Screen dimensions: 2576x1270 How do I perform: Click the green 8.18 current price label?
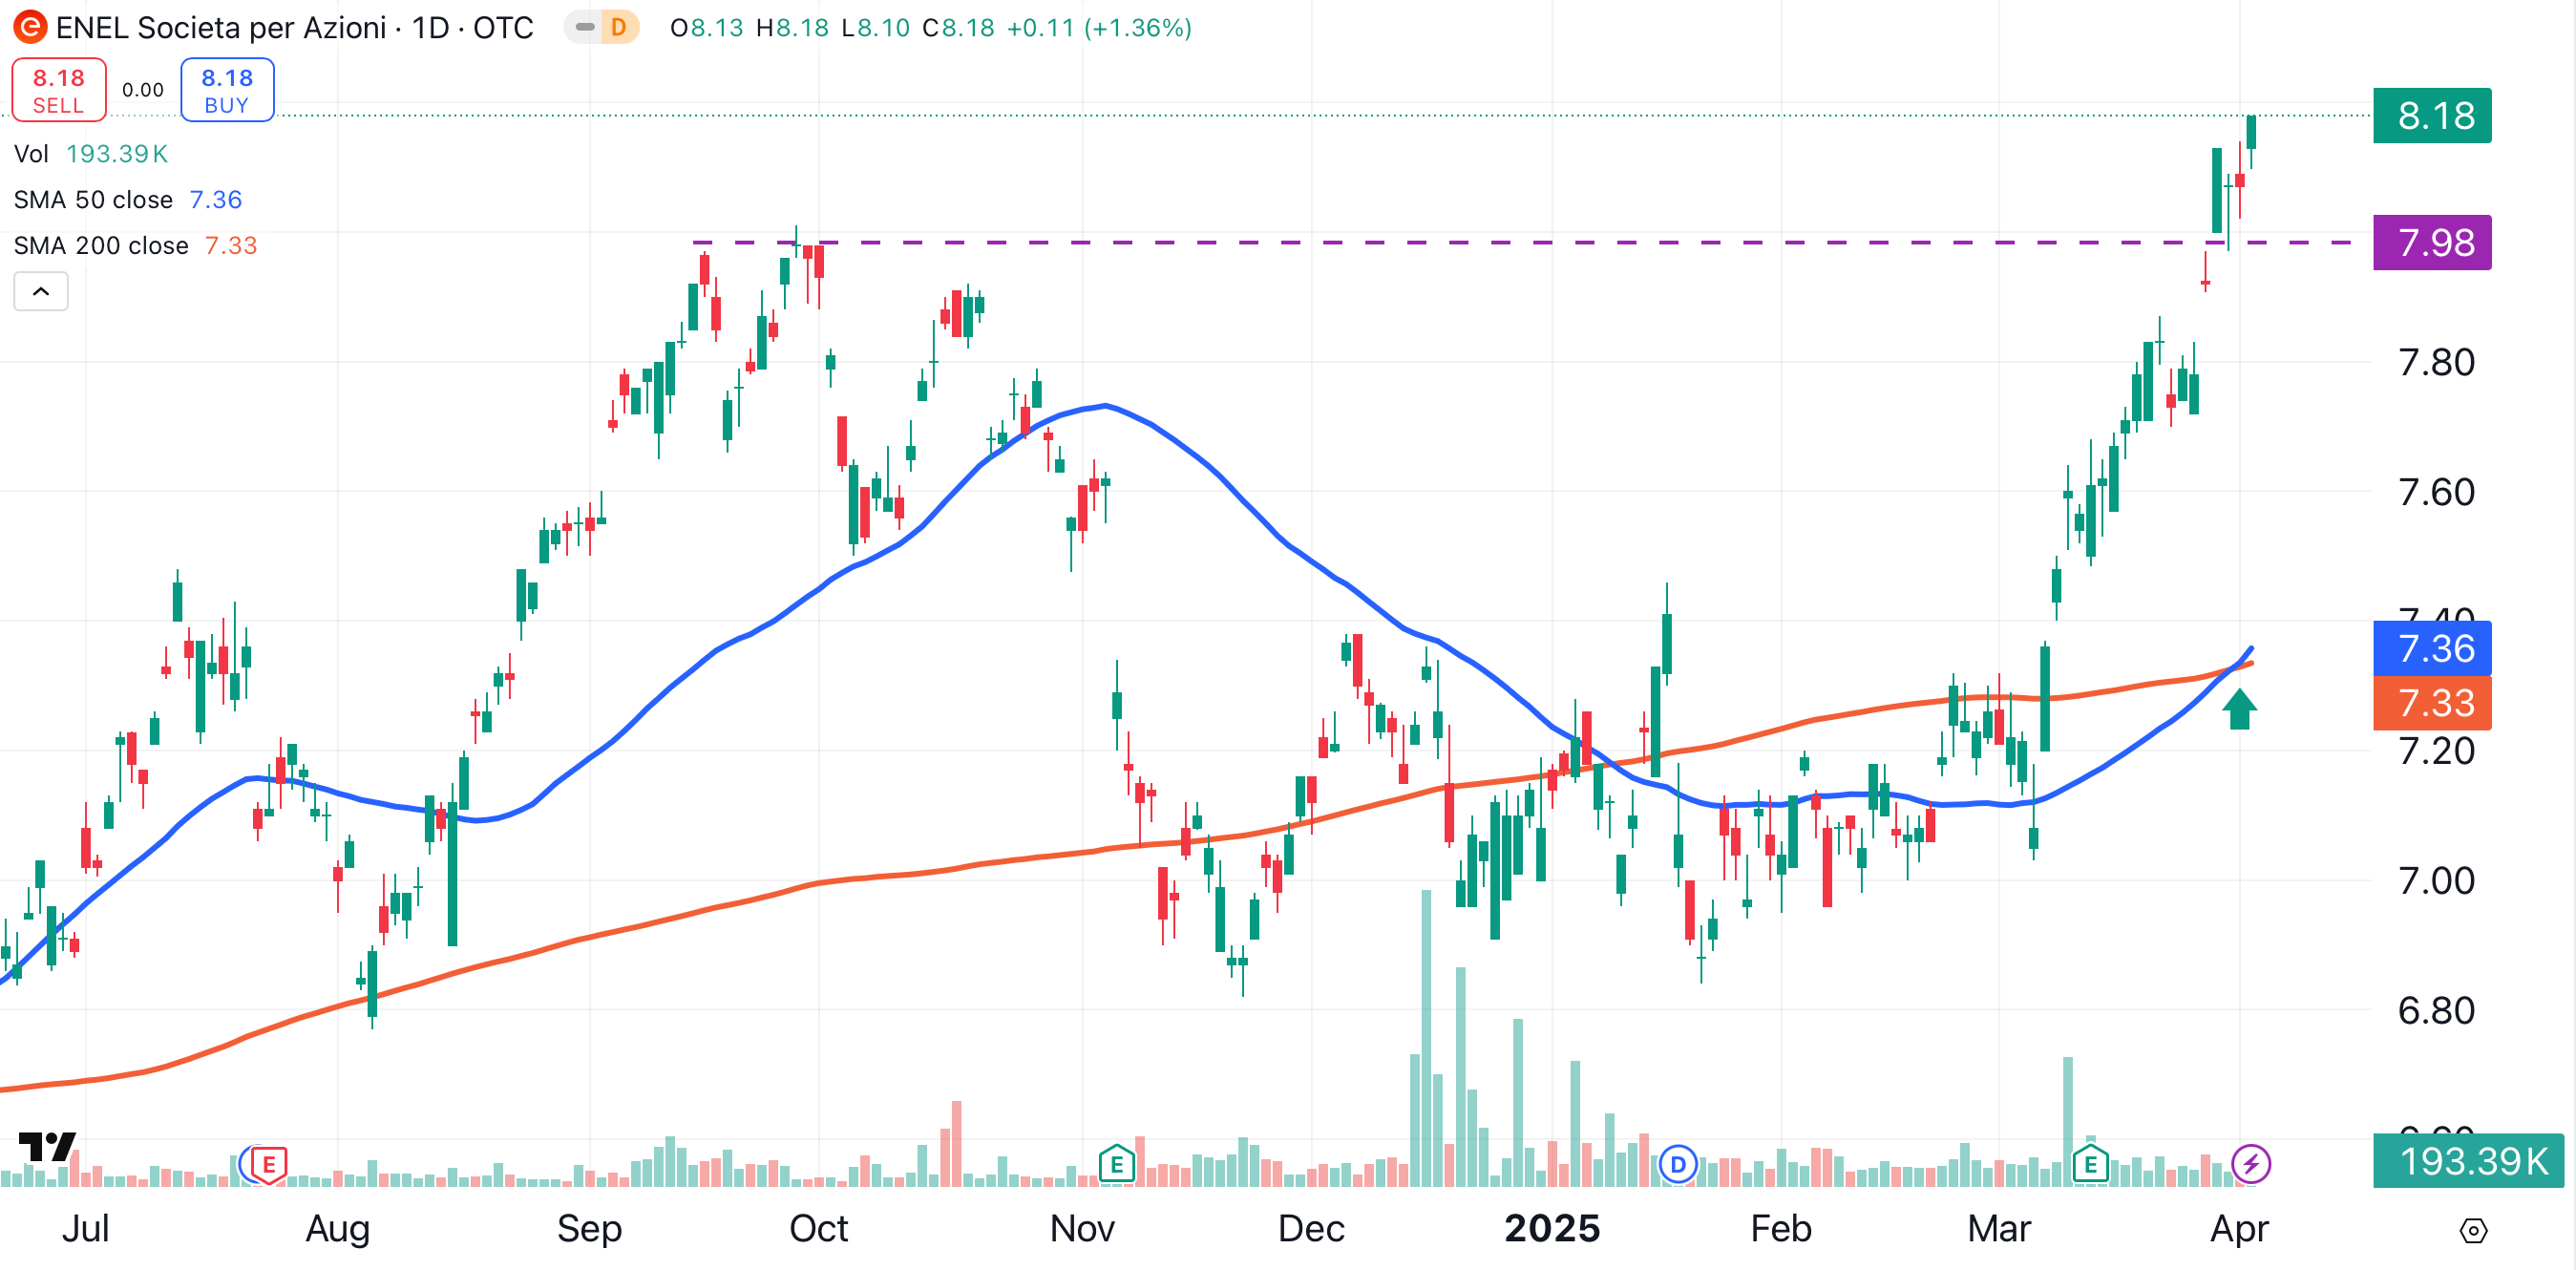2431,116
